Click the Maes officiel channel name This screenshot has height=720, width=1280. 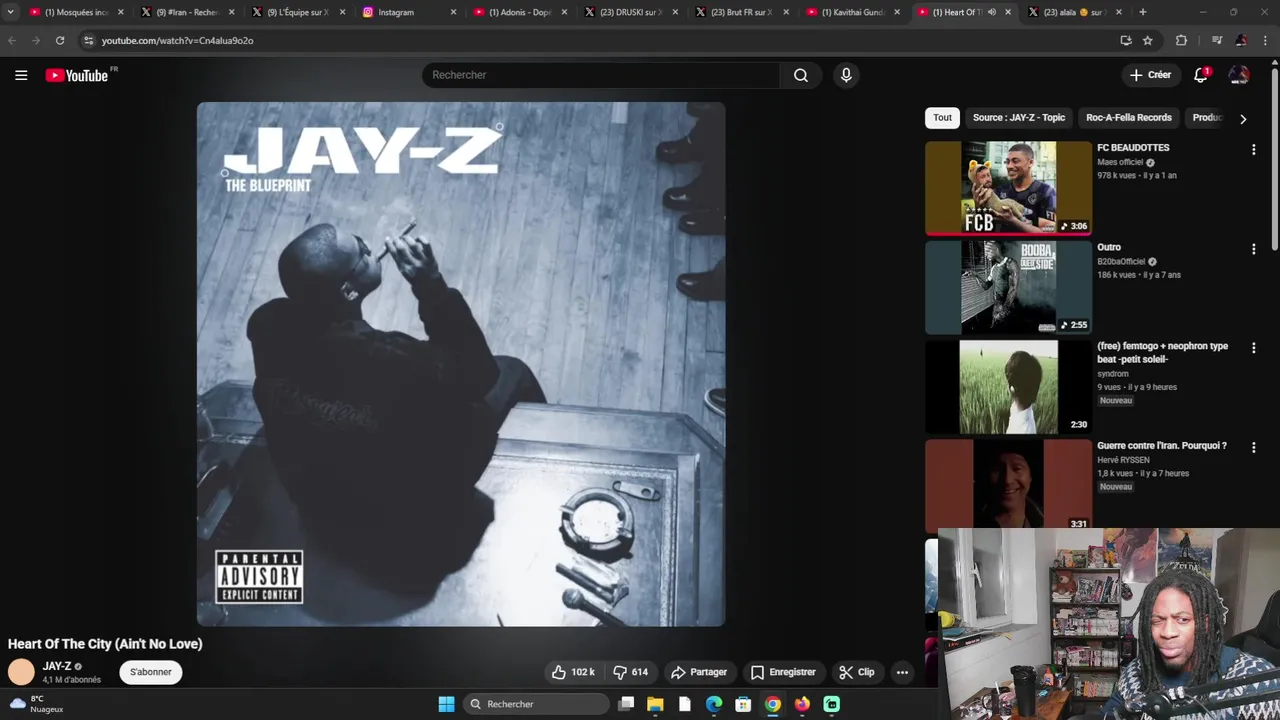point(1120,162)
